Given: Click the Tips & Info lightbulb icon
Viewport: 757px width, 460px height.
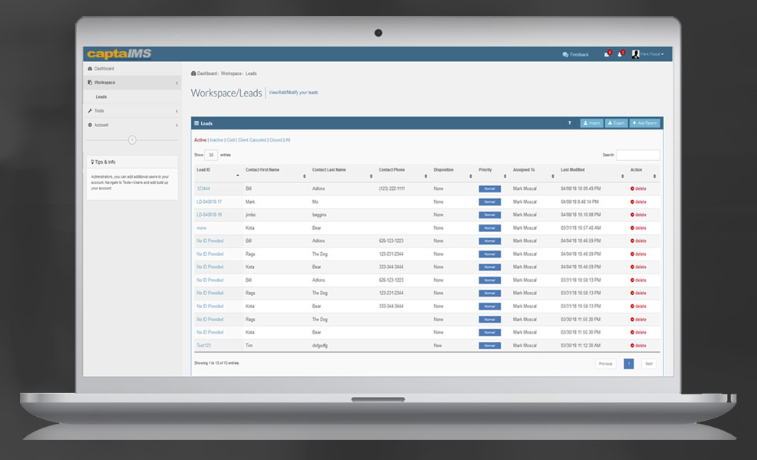Looking at the screenshot, I should click(x=92, y=162).
